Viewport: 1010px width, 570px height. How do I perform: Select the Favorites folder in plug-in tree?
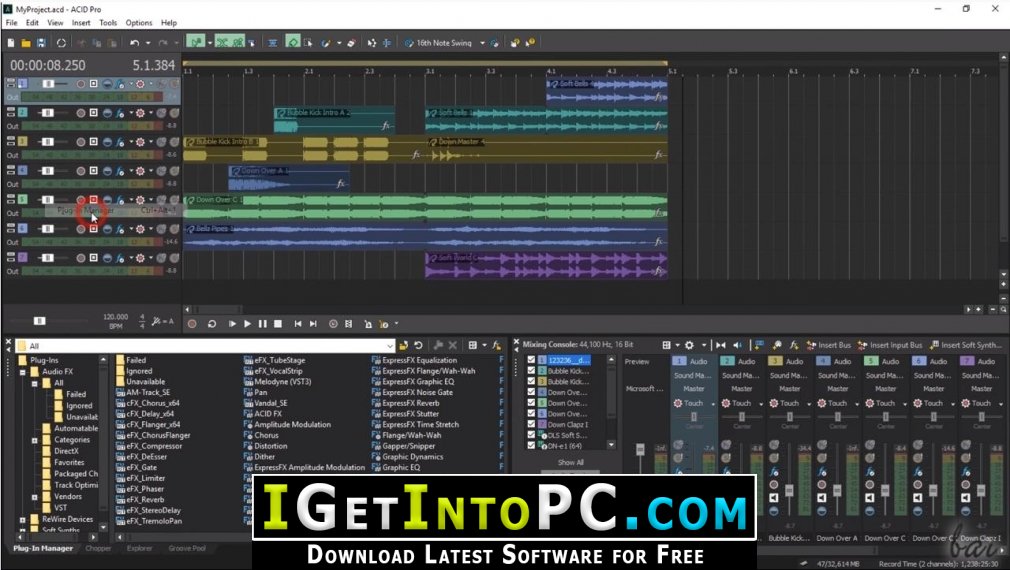point(69,462)
